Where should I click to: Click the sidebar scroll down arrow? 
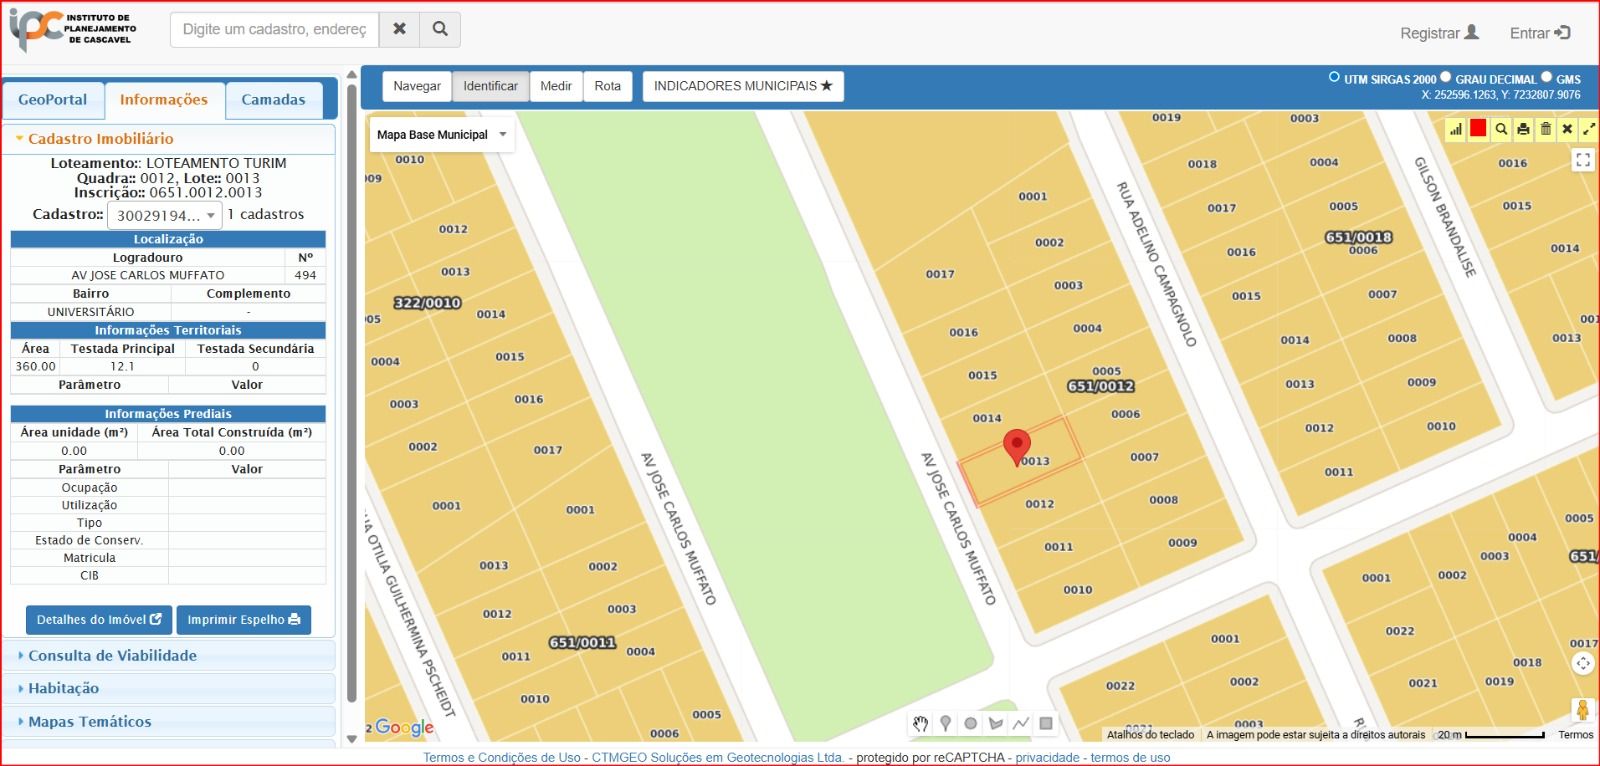[x=352, y=739]
